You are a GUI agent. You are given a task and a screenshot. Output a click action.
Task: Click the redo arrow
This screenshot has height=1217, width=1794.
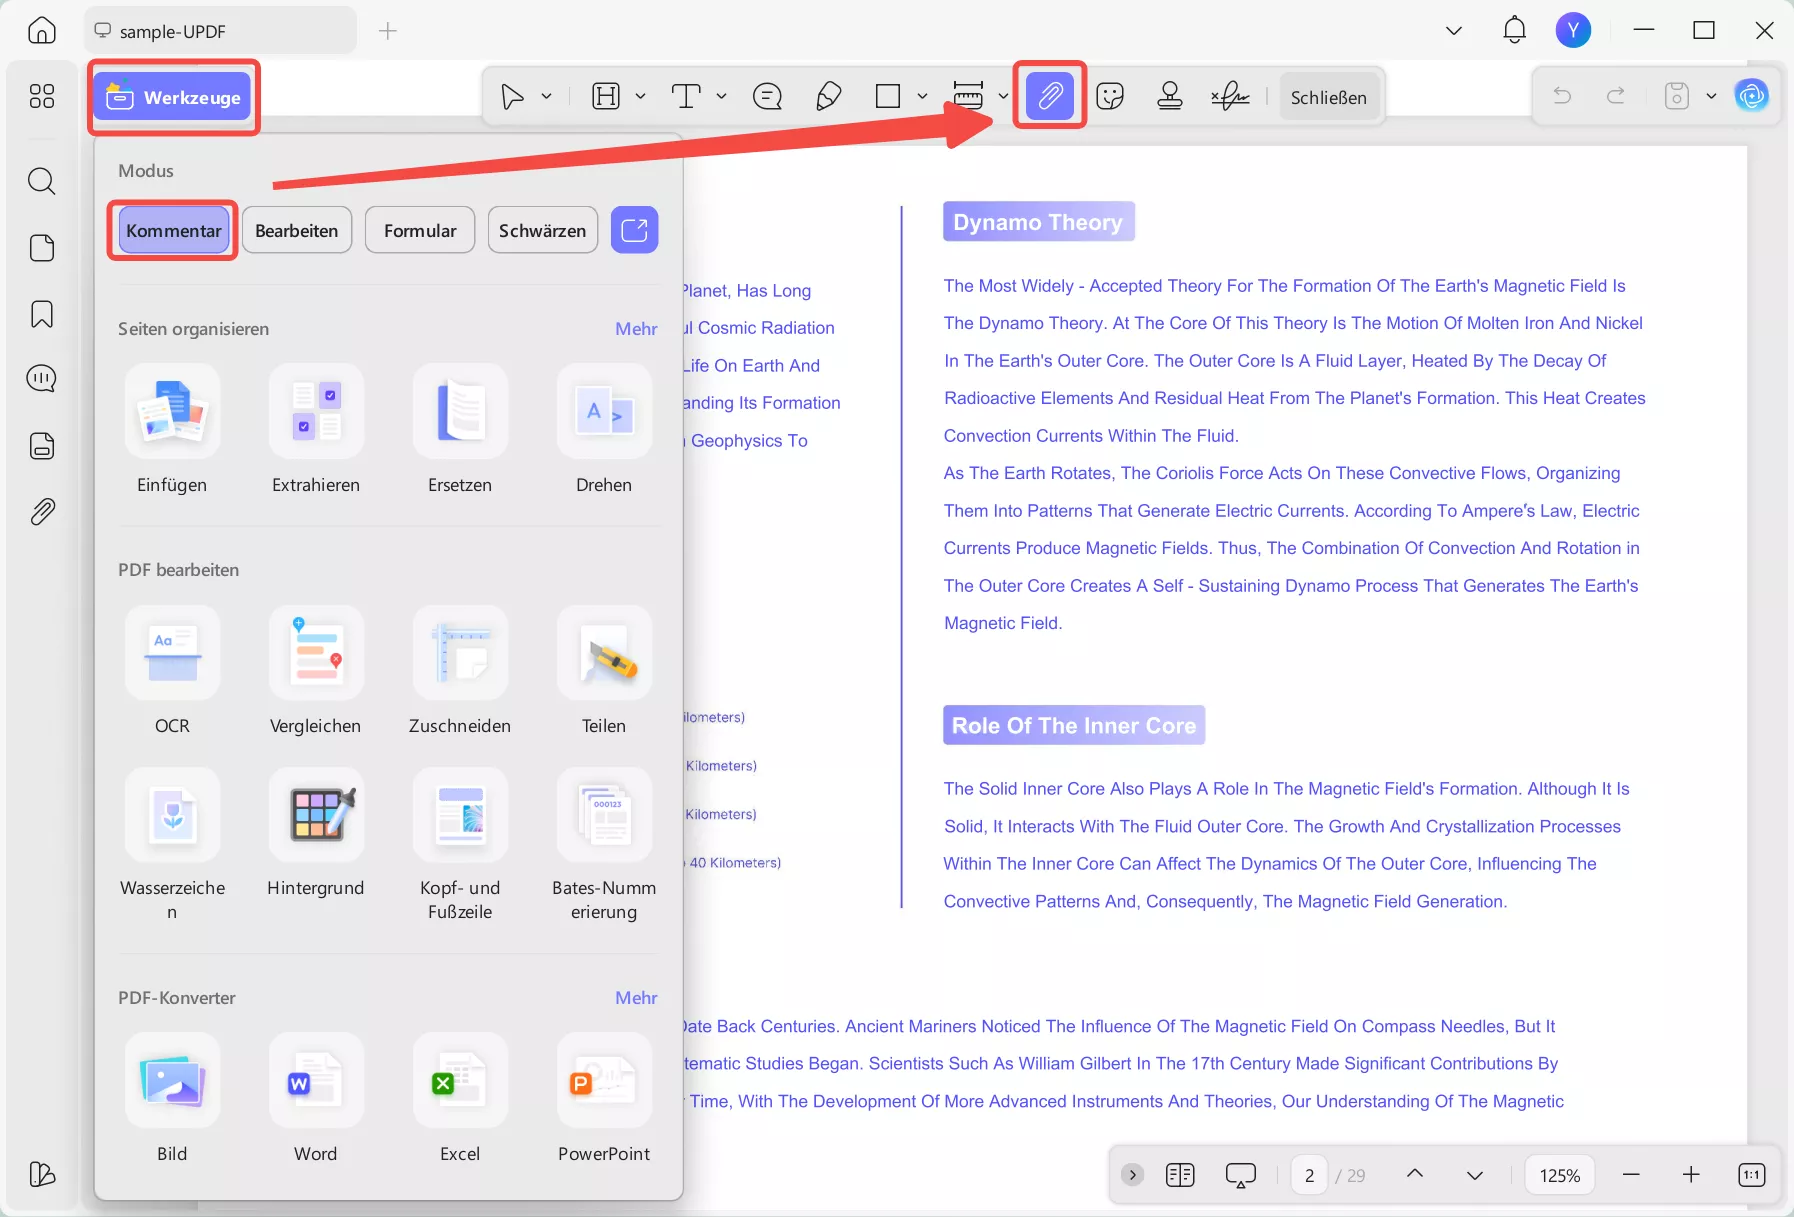1616,96
